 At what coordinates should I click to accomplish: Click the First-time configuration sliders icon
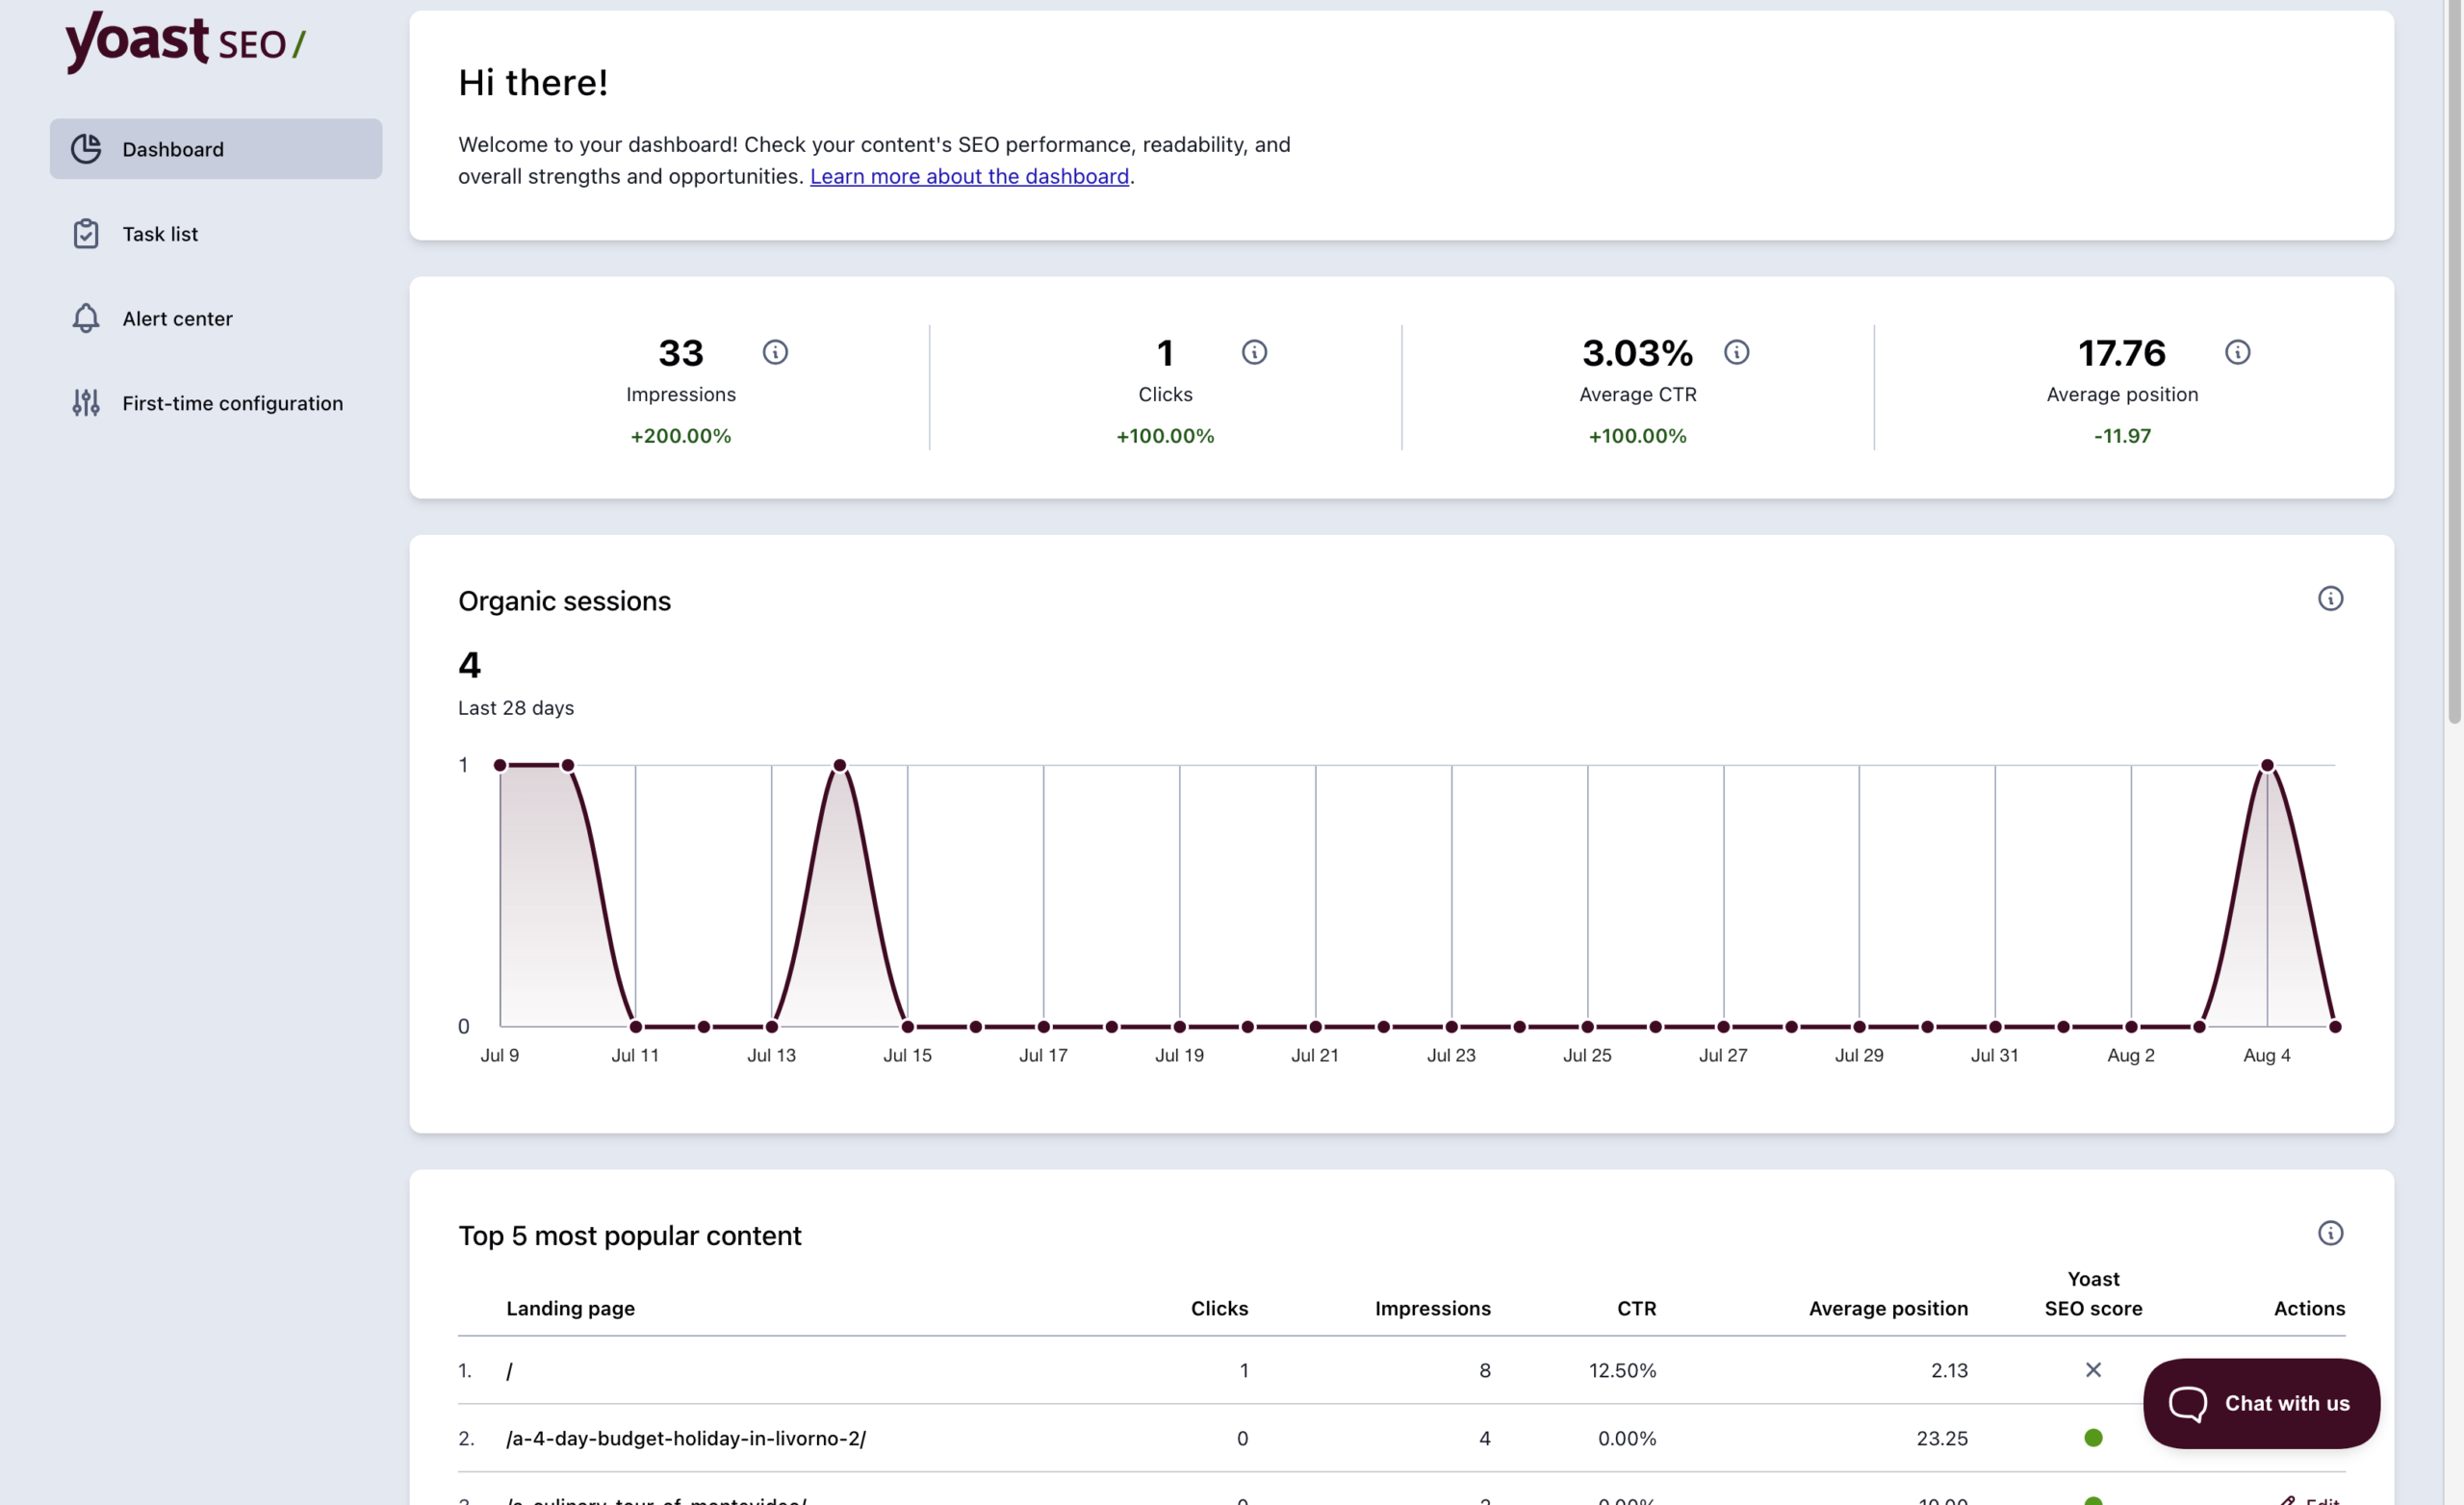pos(86,402)
